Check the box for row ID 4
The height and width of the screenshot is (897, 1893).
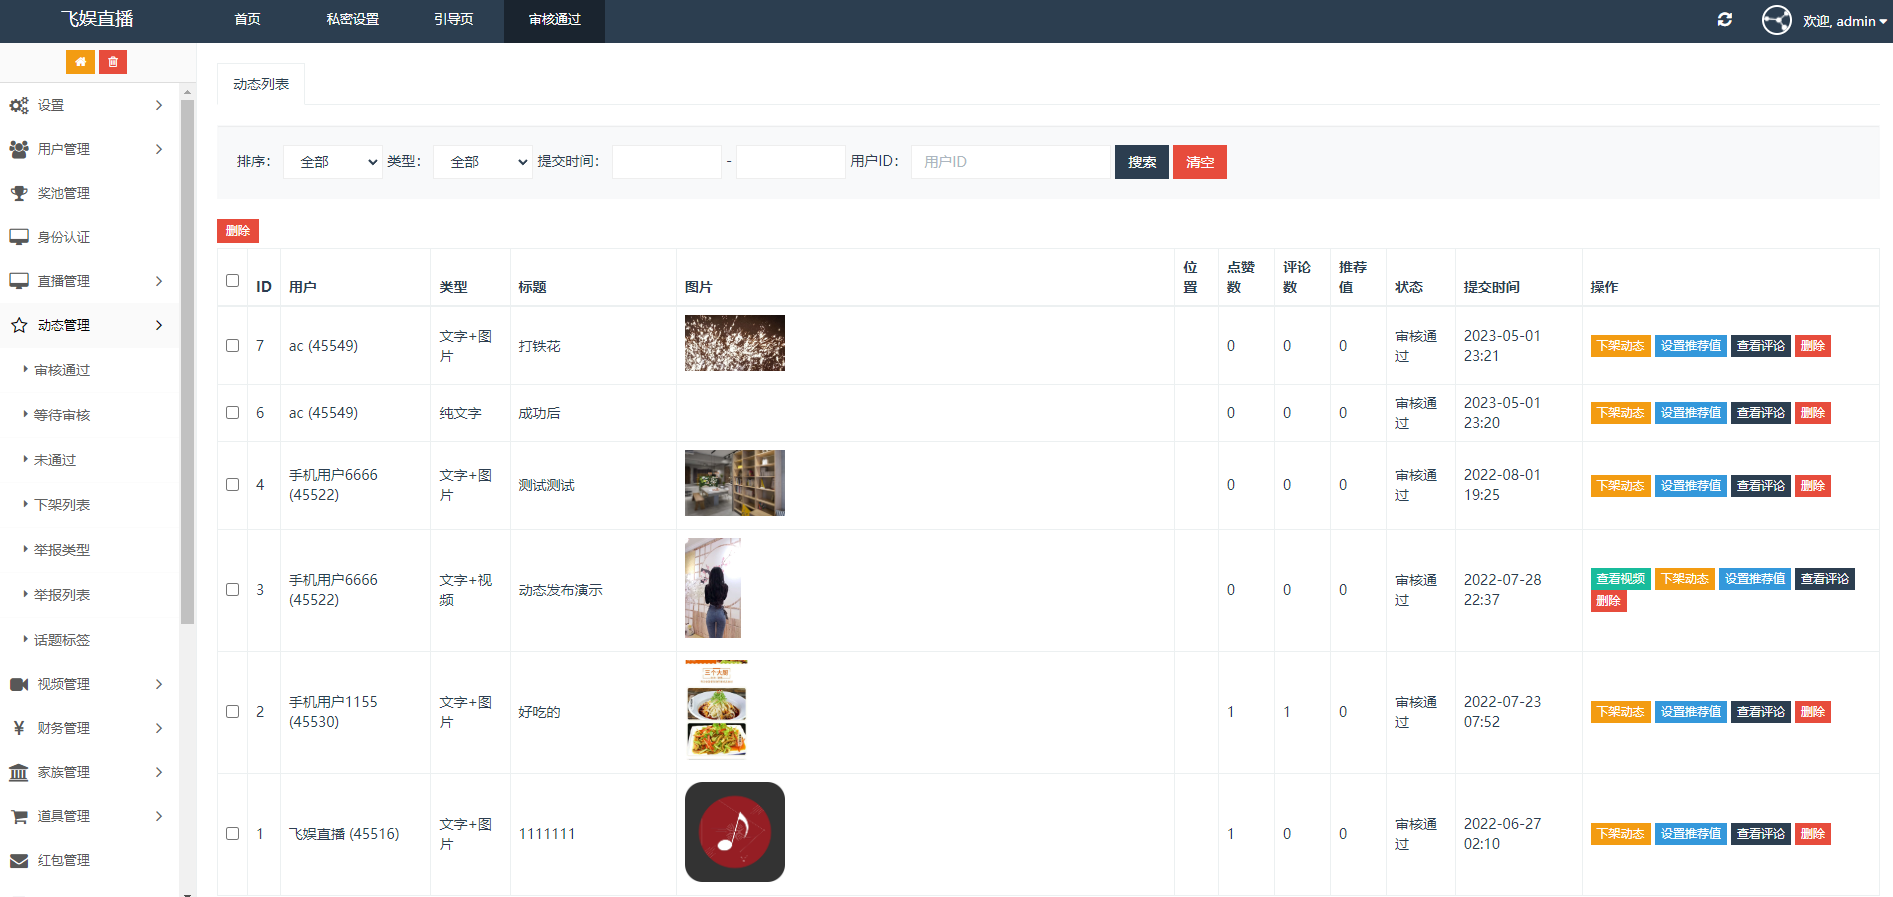pyautogui.click(x=233, y=485)
